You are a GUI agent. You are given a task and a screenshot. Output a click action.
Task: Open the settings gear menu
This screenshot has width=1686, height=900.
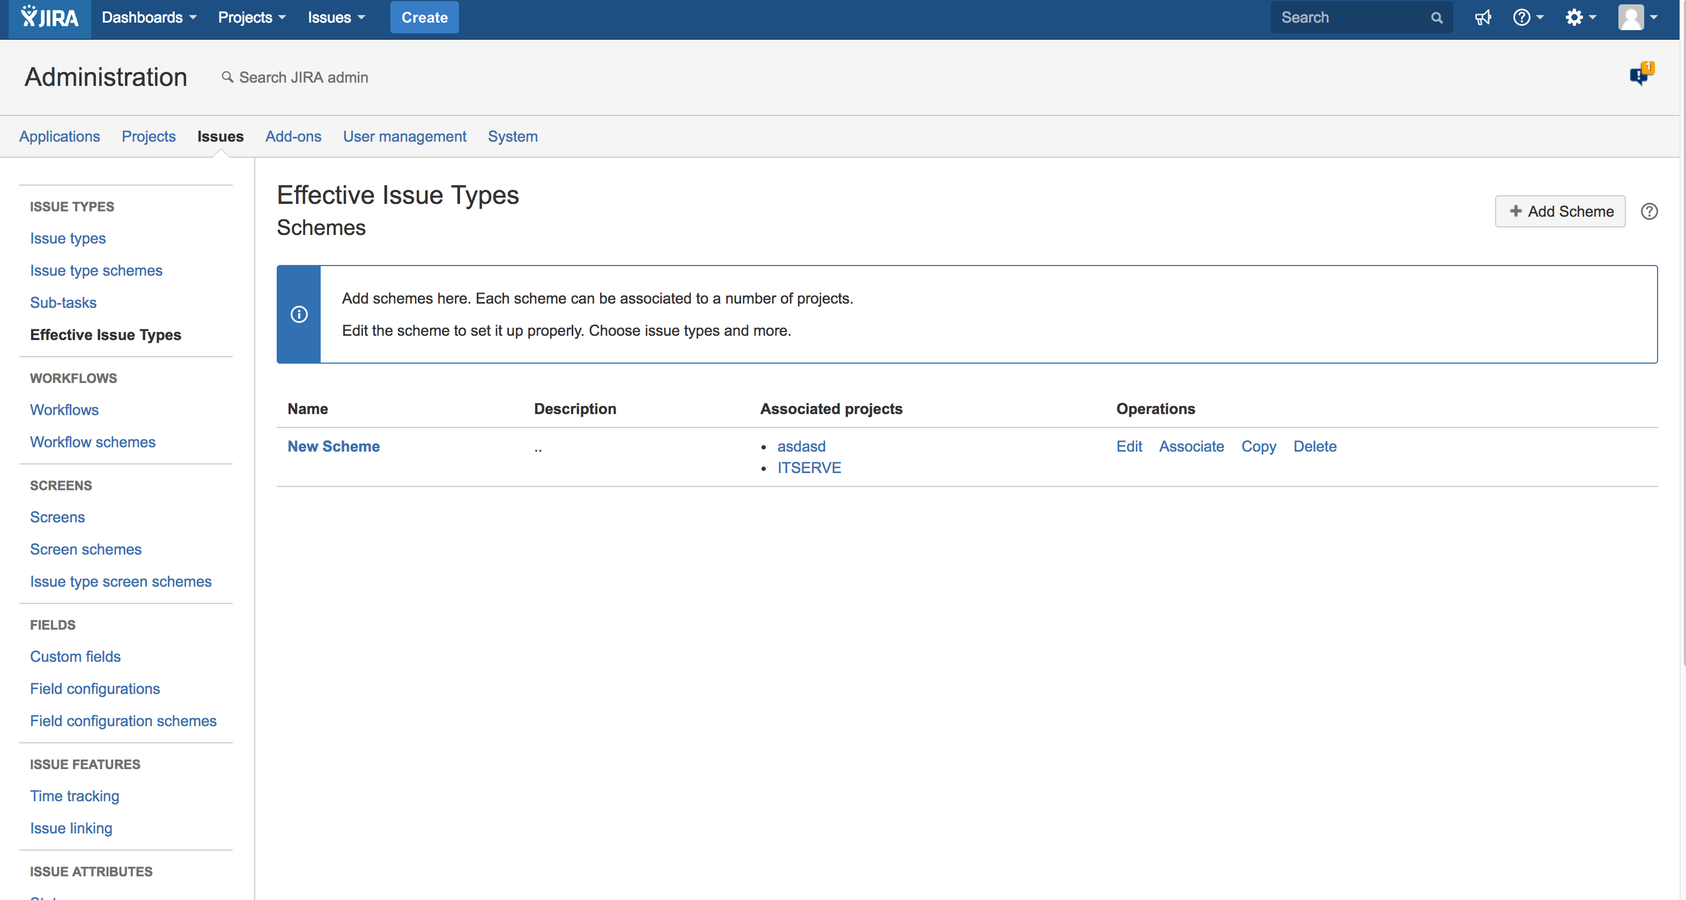1580,17
